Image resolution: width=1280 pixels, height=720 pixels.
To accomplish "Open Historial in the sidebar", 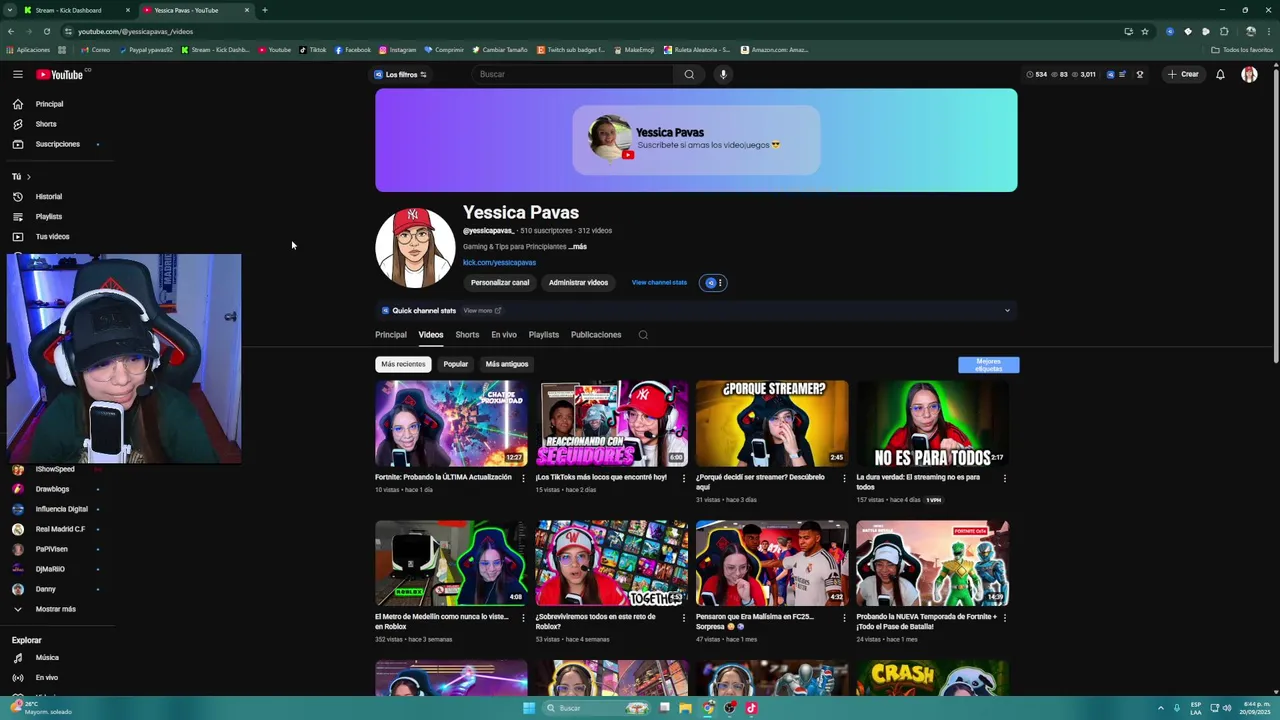I will click(49, 197).
